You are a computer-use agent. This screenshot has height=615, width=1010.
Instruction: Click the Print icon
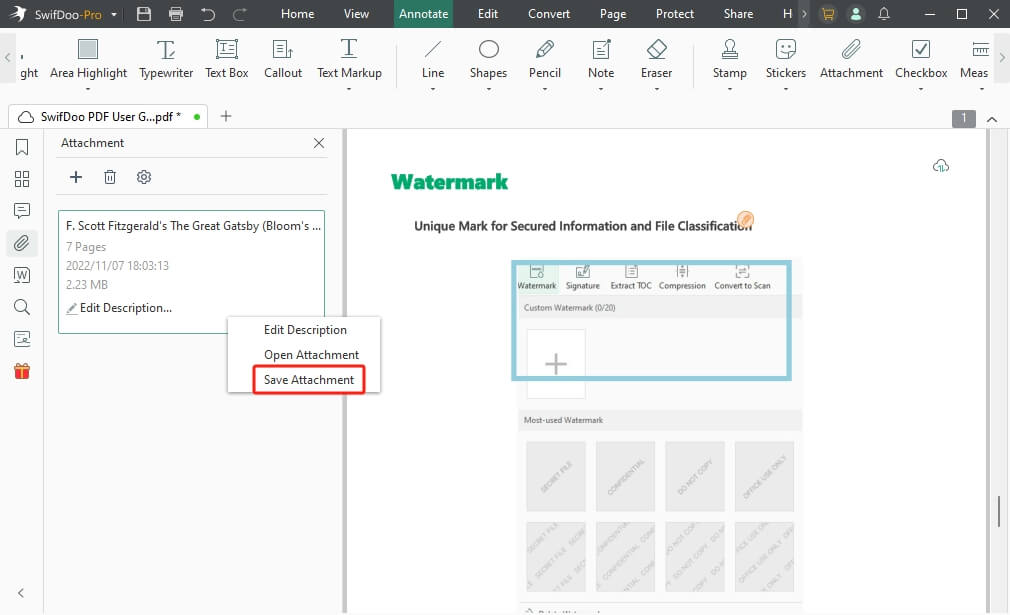coord(175,14)
